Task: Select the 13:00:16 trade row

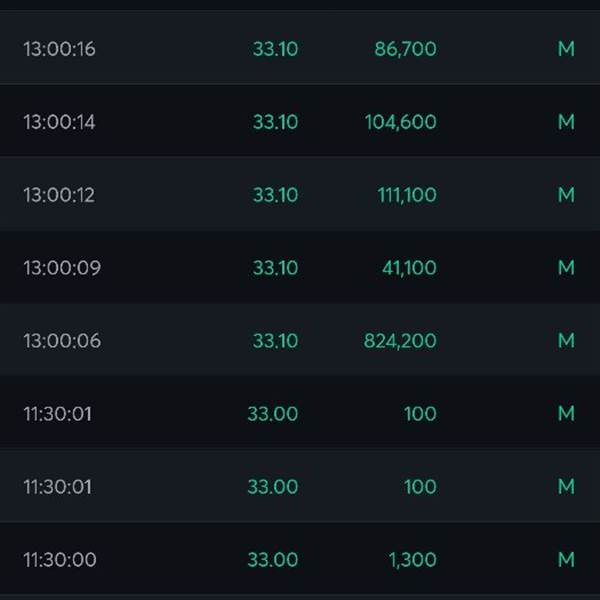Action: pyautogui.click(x=300, y=48)
